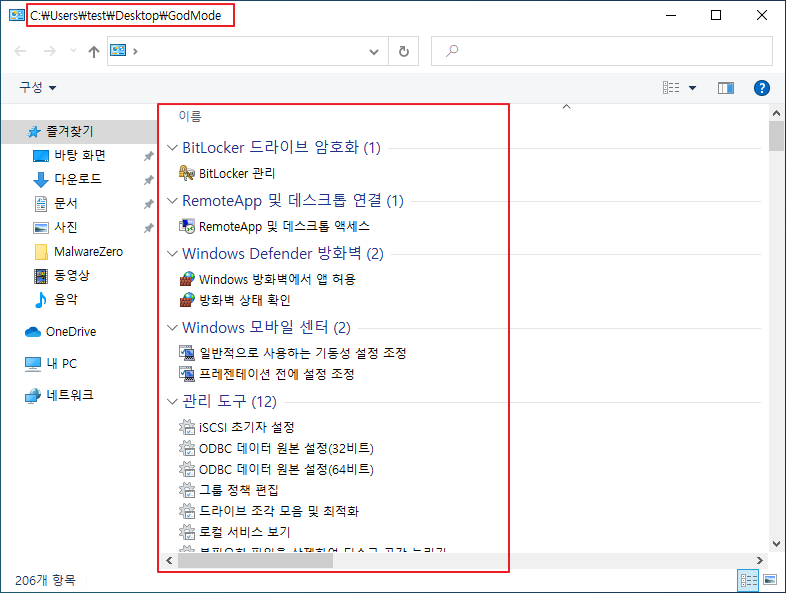
Task: Click the 음악 music note icon
Action: coord(41,300)
